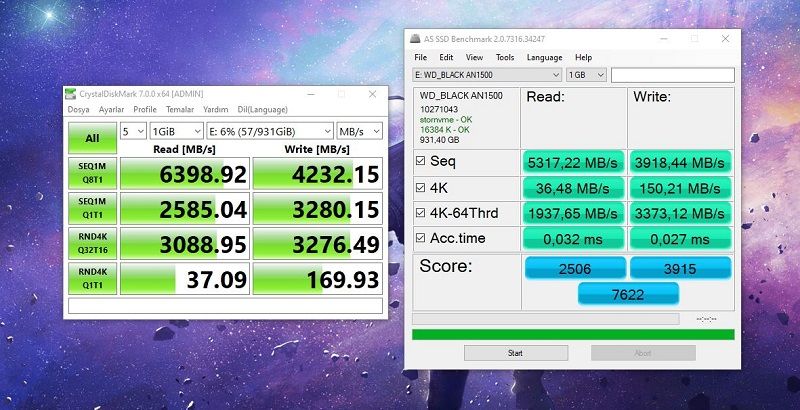Click the 150,21 MB/s 4K write value
The height and width of the screenshot is (410, 800).
point(680,188)
